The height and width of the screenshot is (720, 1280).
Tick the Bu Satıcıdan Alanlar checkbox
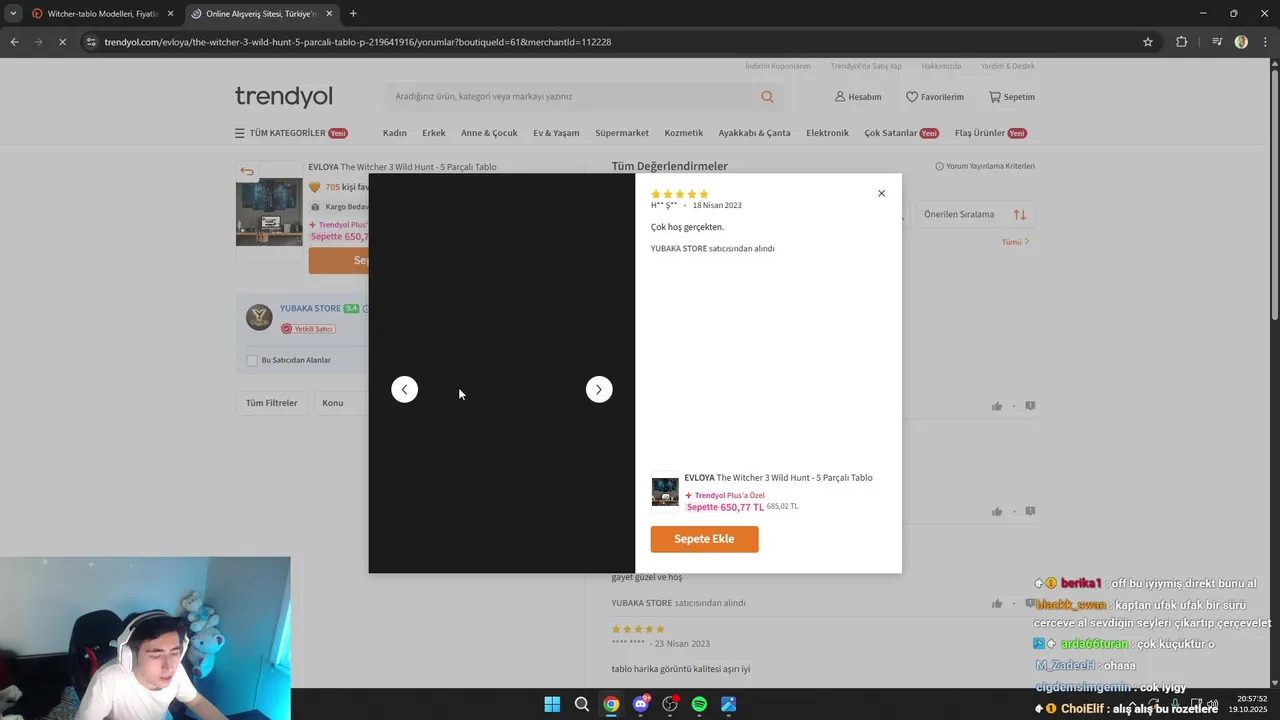click(252, 360)
